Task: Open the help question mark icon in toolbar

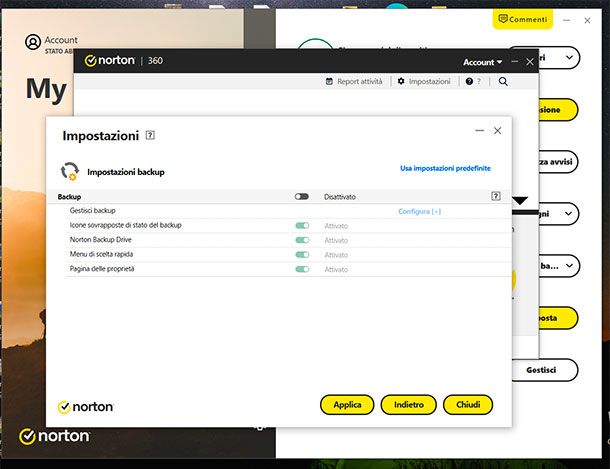Action: 469,81
